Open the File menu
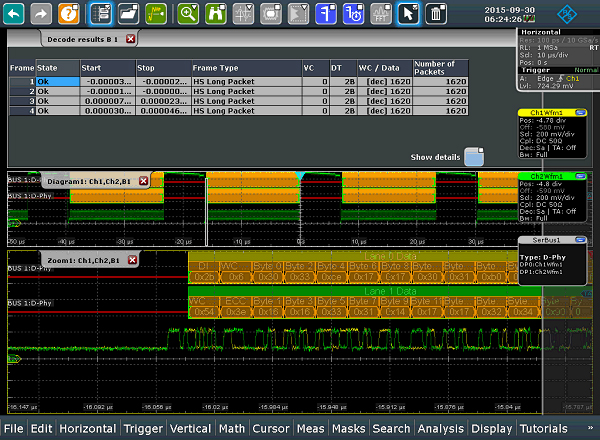Image resolution: width=600 pixels, height=440 pixels. click(14, 429)
